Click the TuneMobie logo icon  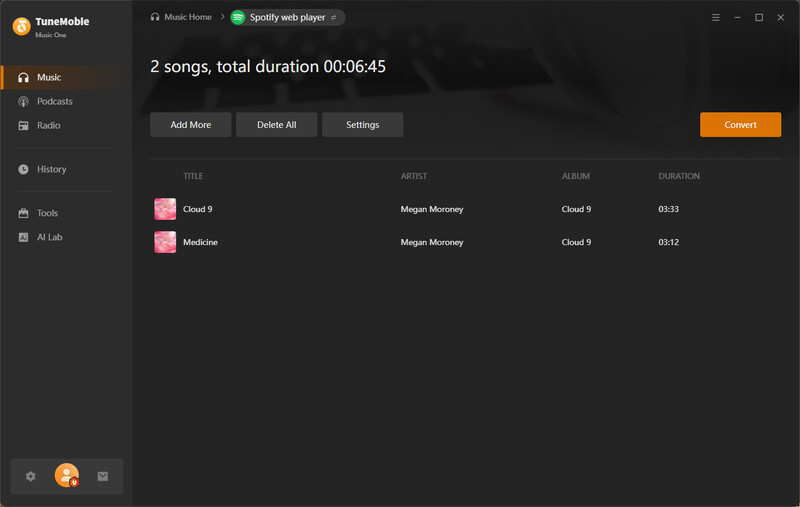pos(21,27)
